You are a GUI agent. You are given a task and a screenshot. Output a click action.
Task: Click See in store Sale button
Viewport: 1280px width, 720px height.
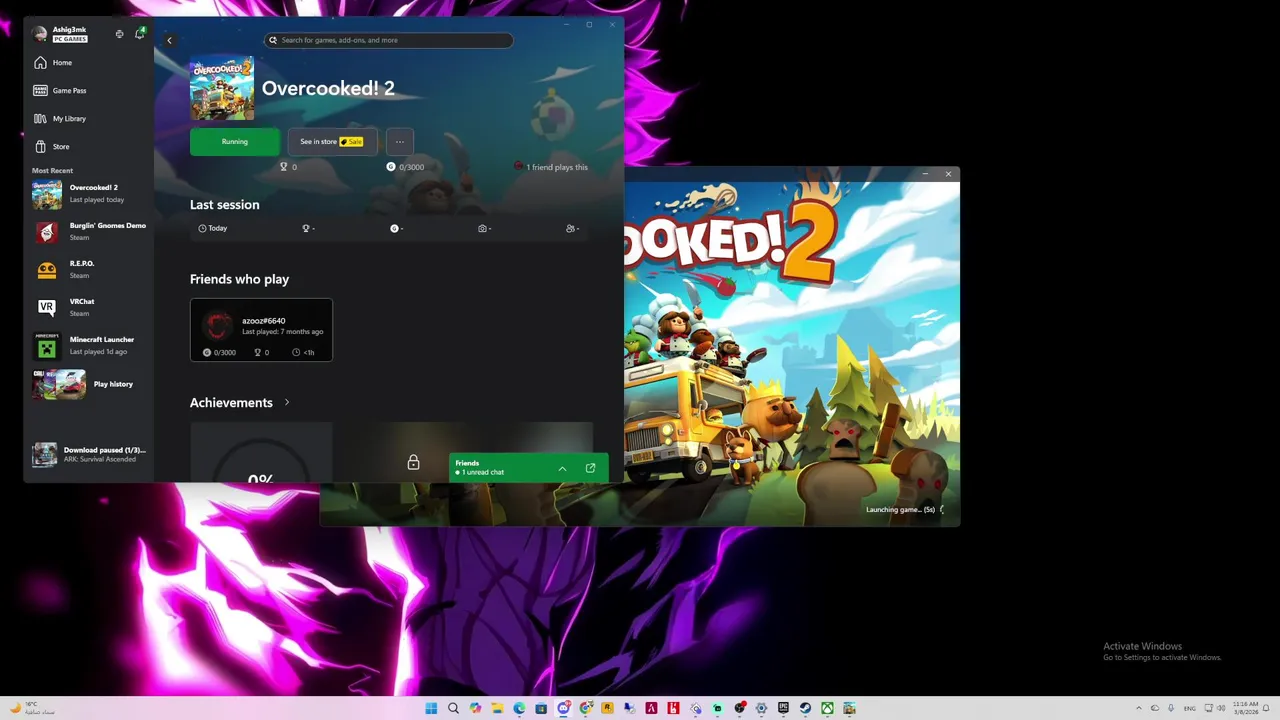332,141
